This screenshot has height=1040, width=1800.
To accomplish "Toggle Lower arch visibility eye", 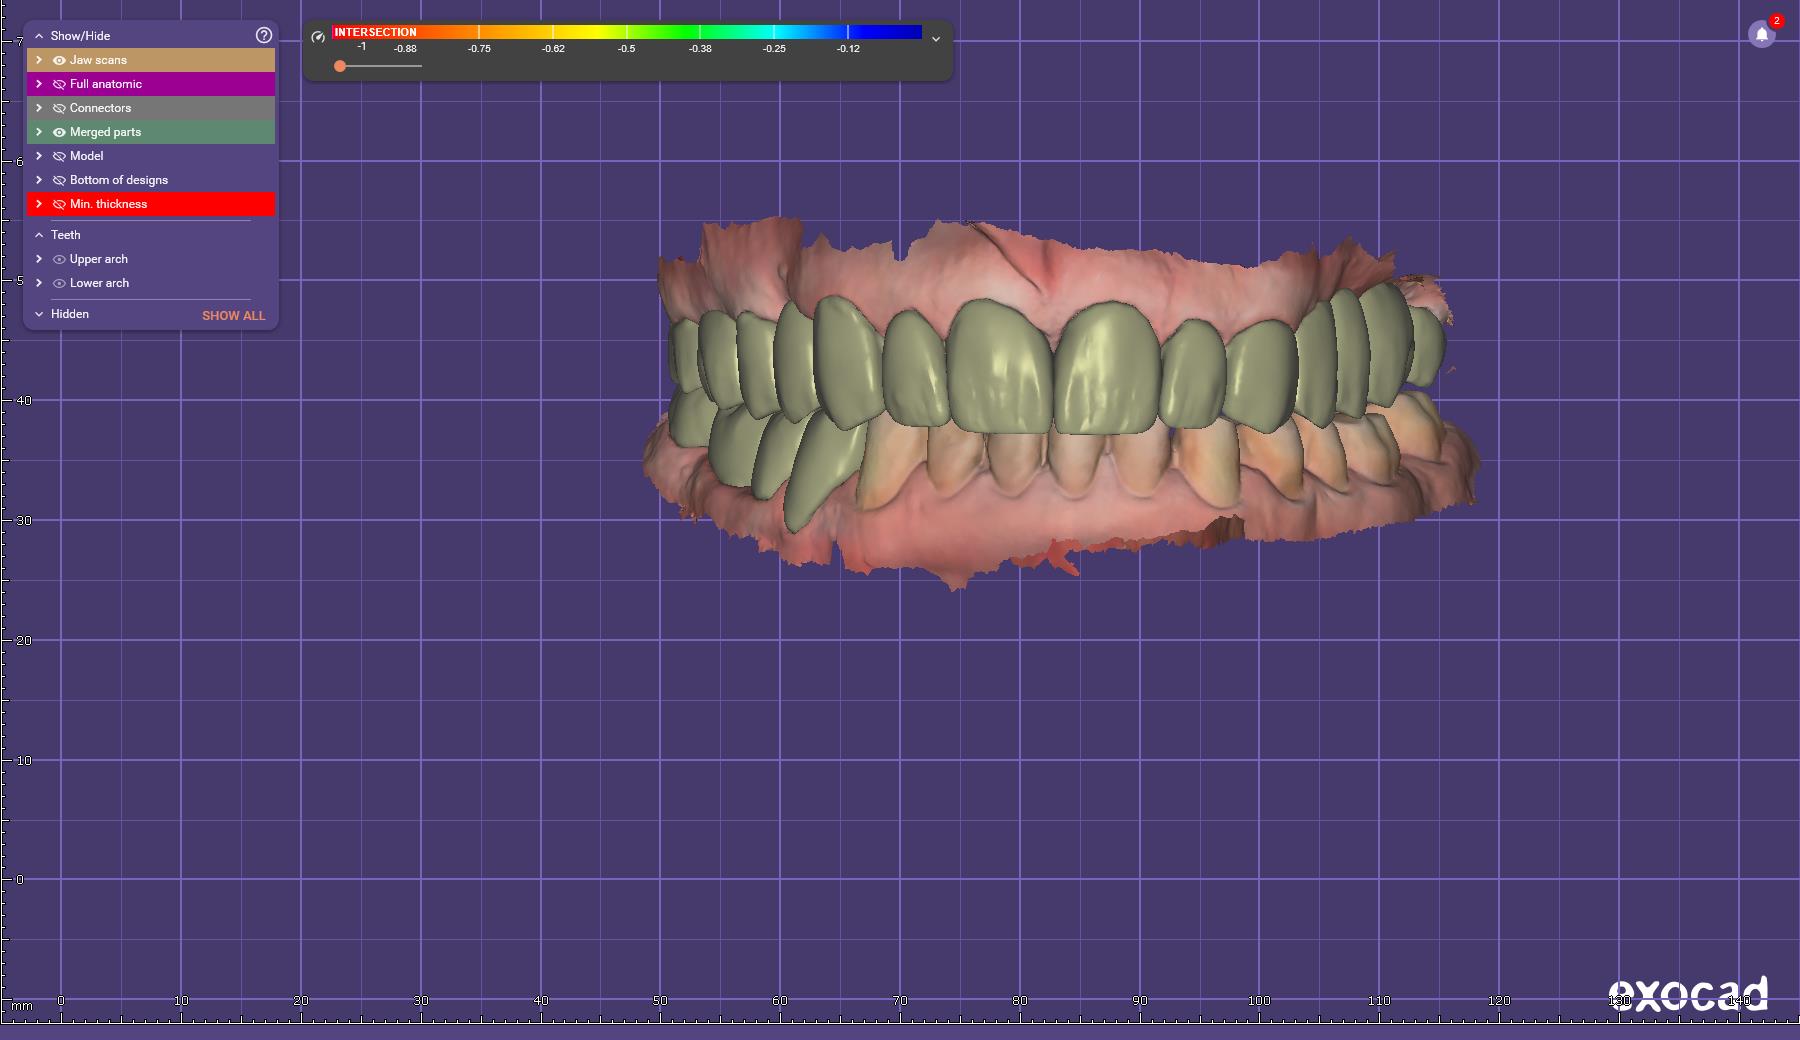I will [x=59, y=283].
